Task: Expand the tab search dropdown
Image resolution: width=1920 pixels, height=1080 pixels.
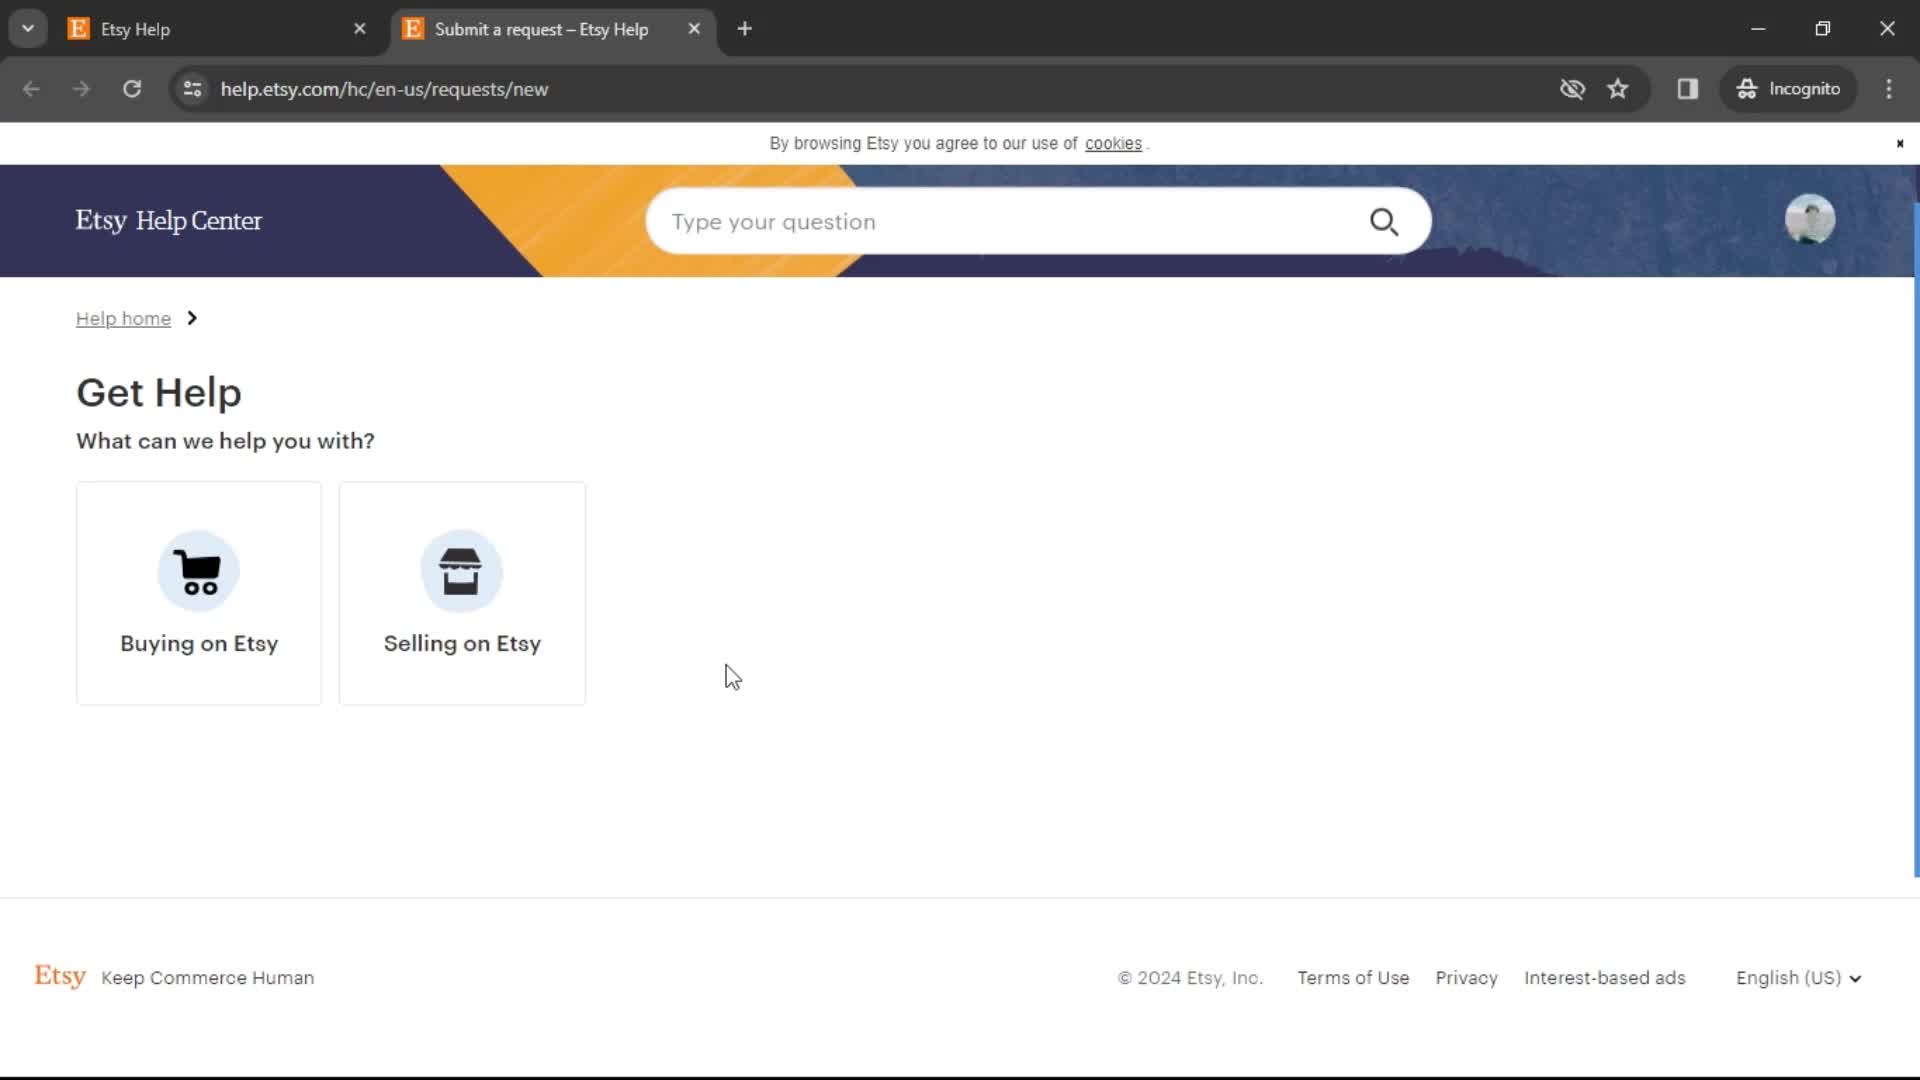Action: tap(28, 29)
